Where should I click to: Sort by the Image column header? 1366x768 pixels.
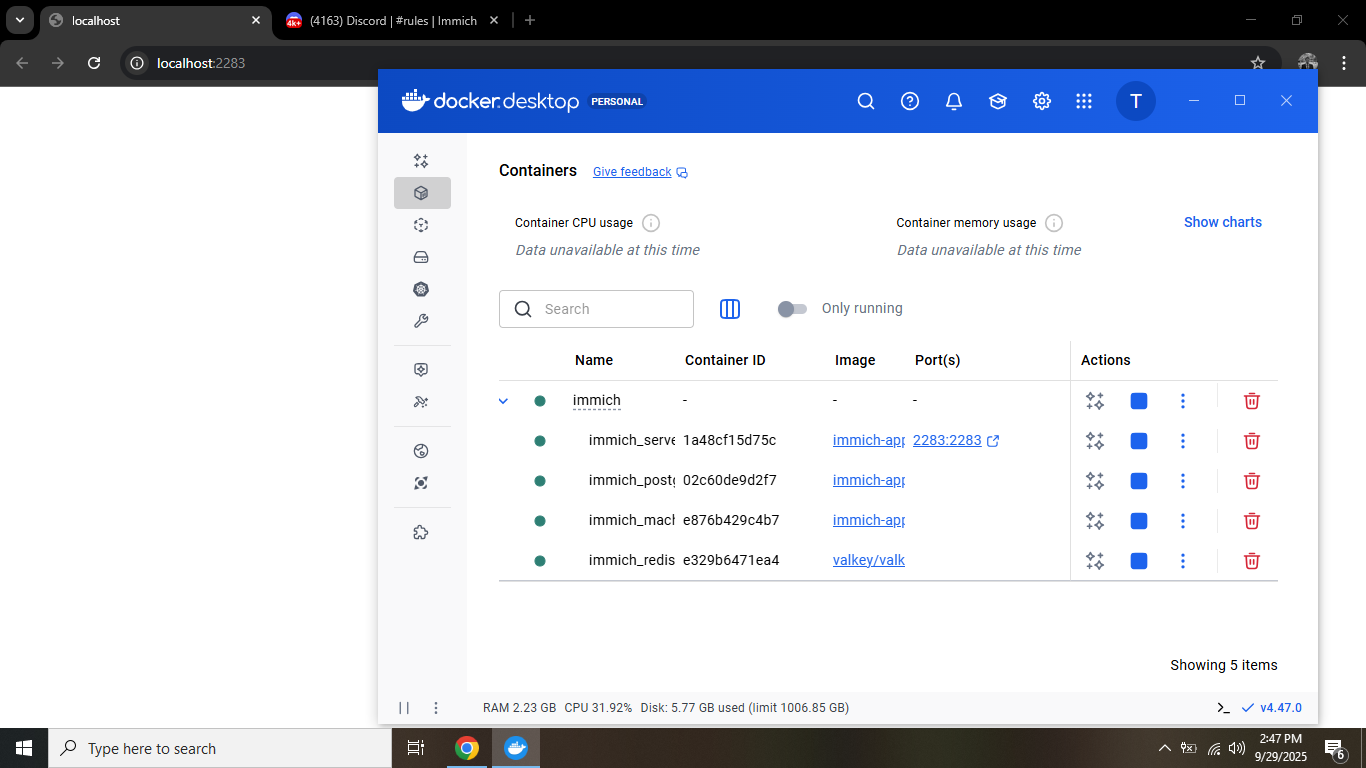tap(855, 360)
